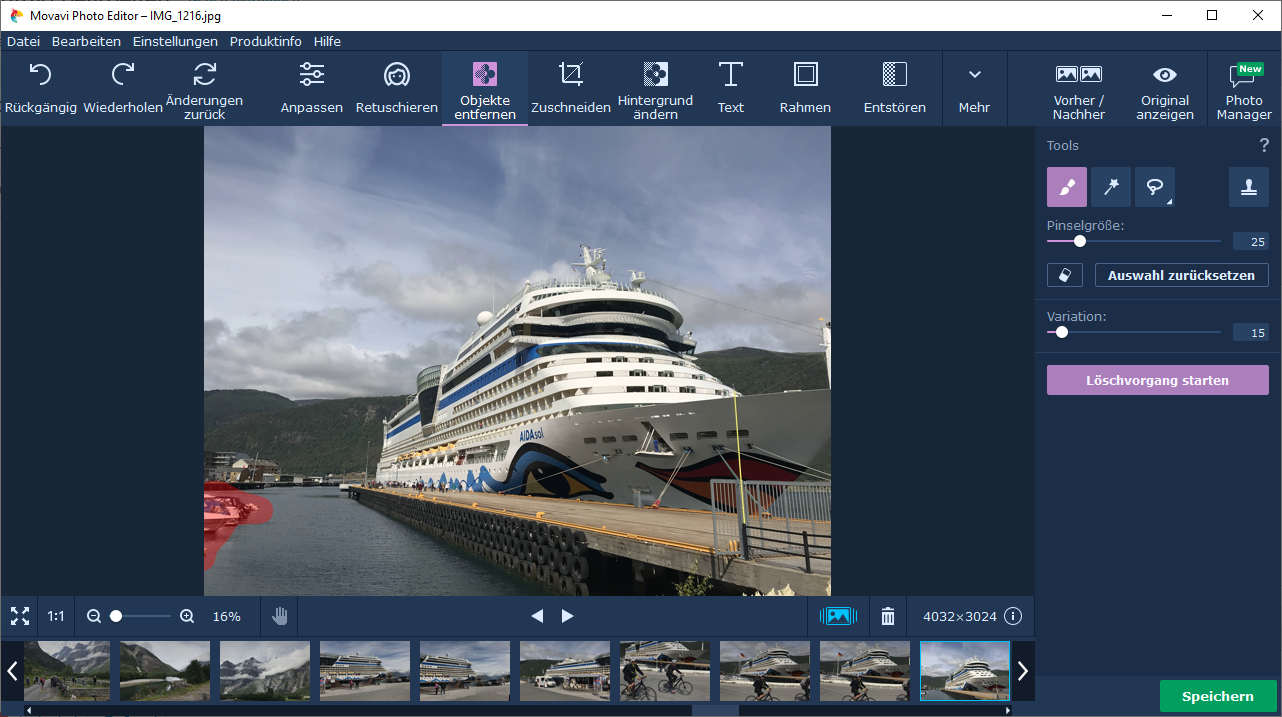
Task: Open the Einstellungen menu
Action: click(175, 42)
